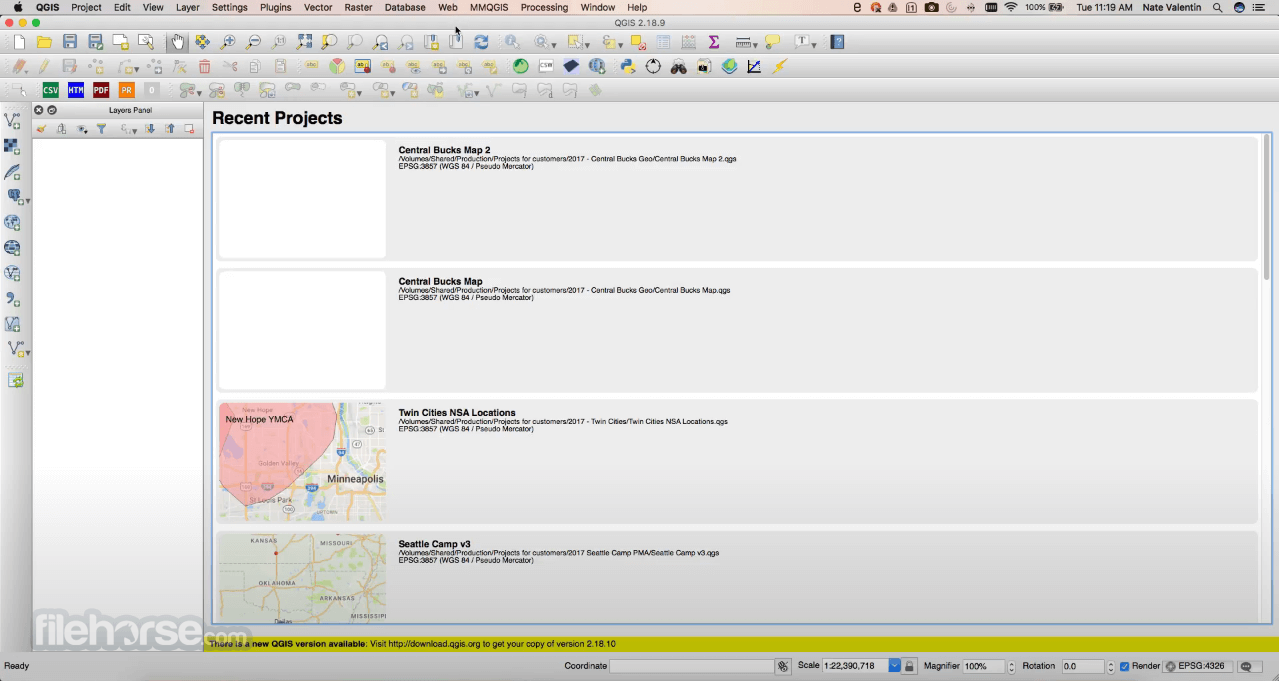Open the Add PostGIS layer dropdown arrow

point(27,201)
